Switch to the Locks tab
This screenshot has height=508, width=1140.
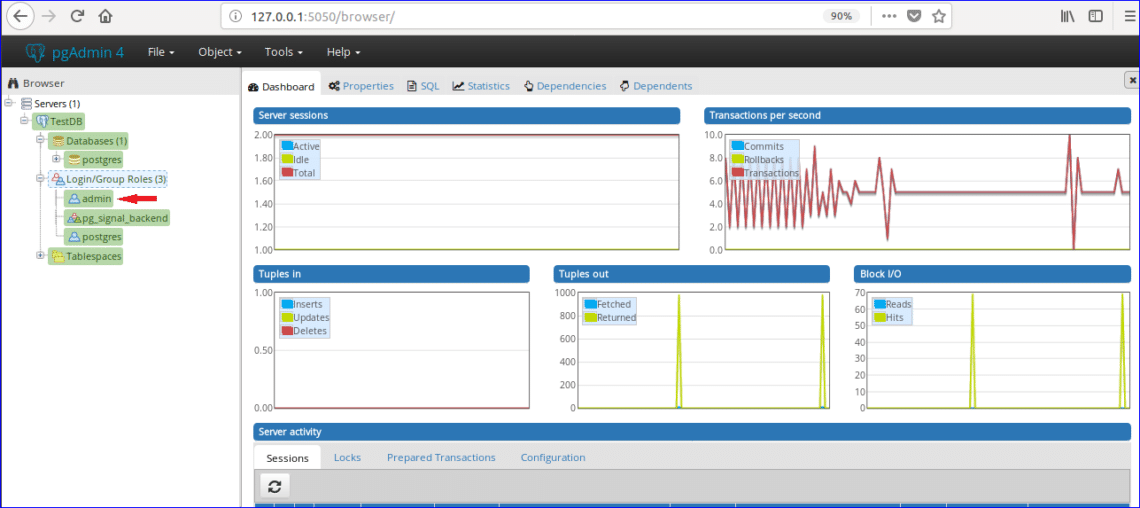coord(347,457)
